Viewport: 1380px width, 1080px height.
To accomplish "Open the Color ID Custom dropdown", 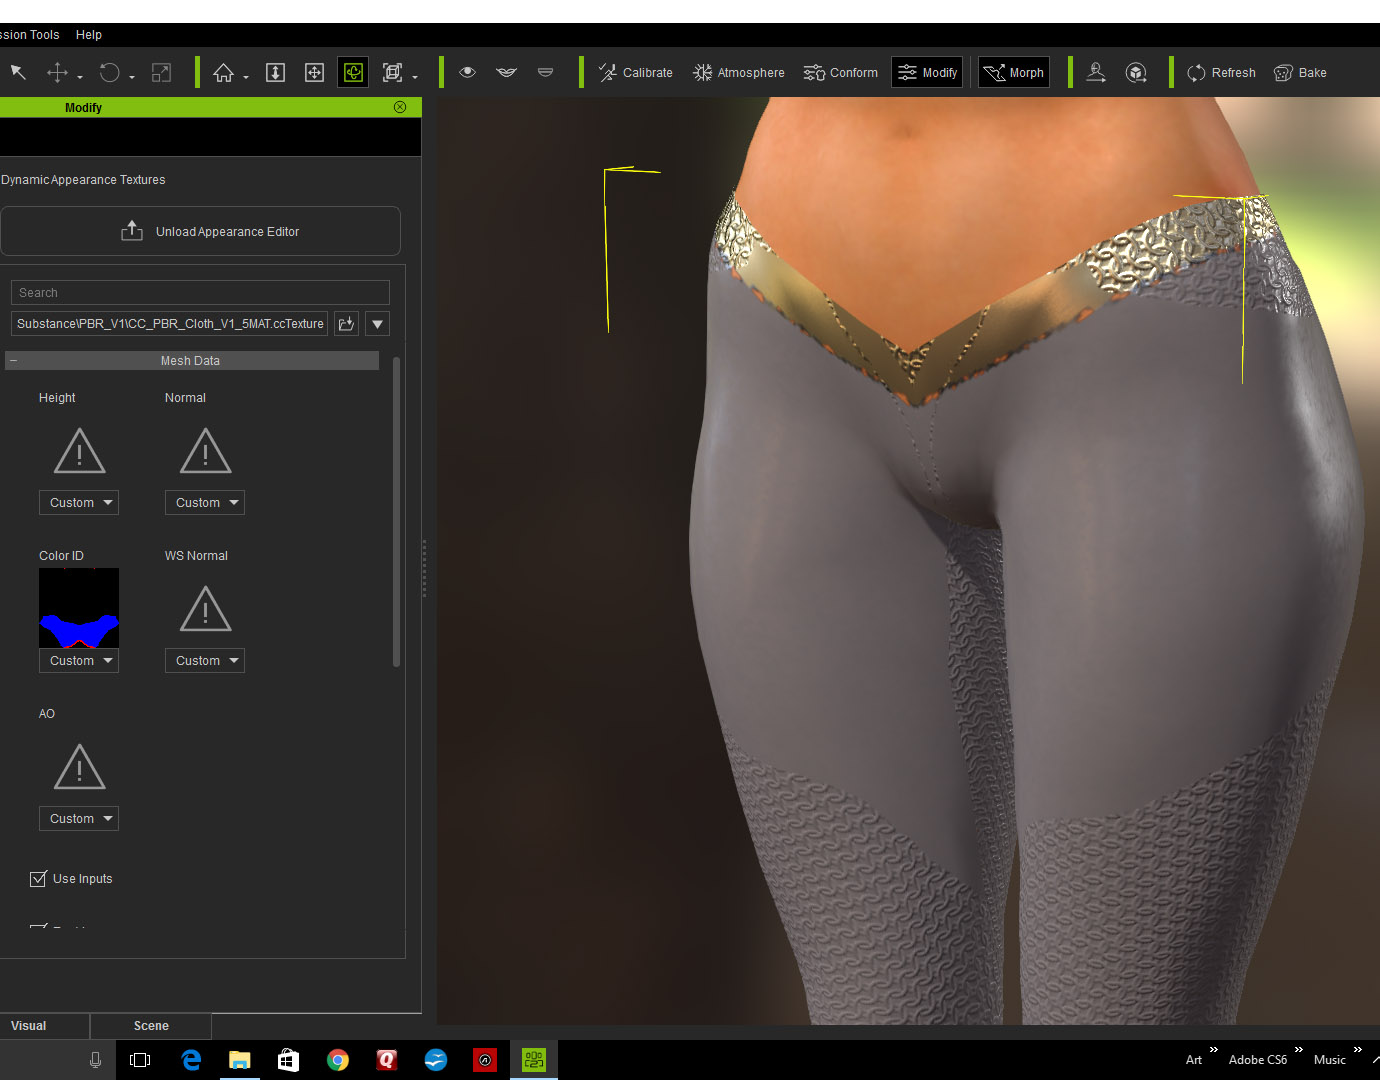I will pos(79,661).
